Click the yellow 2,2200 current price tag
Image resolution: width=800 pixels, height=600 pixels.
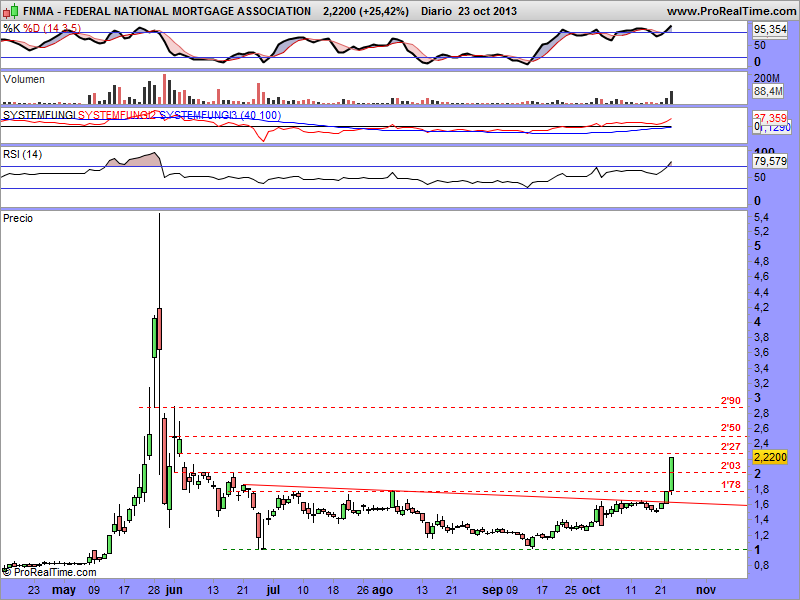pos(771,455)
